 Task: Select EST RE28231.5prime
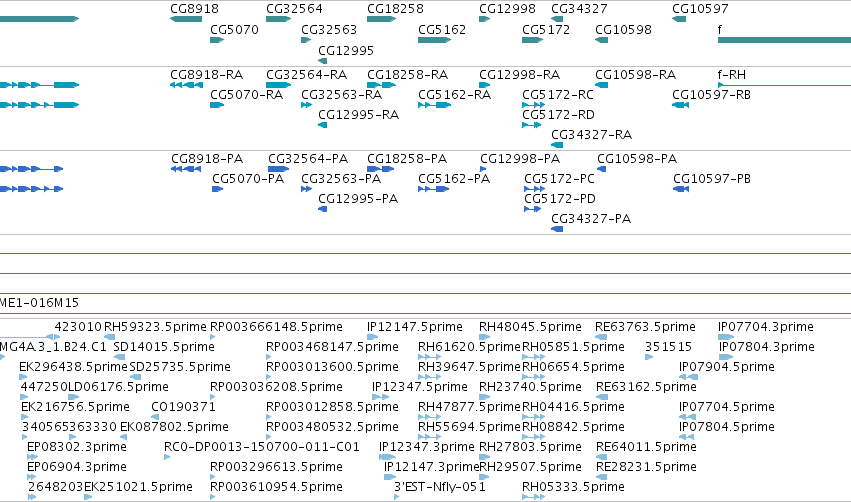click(646, 467)
